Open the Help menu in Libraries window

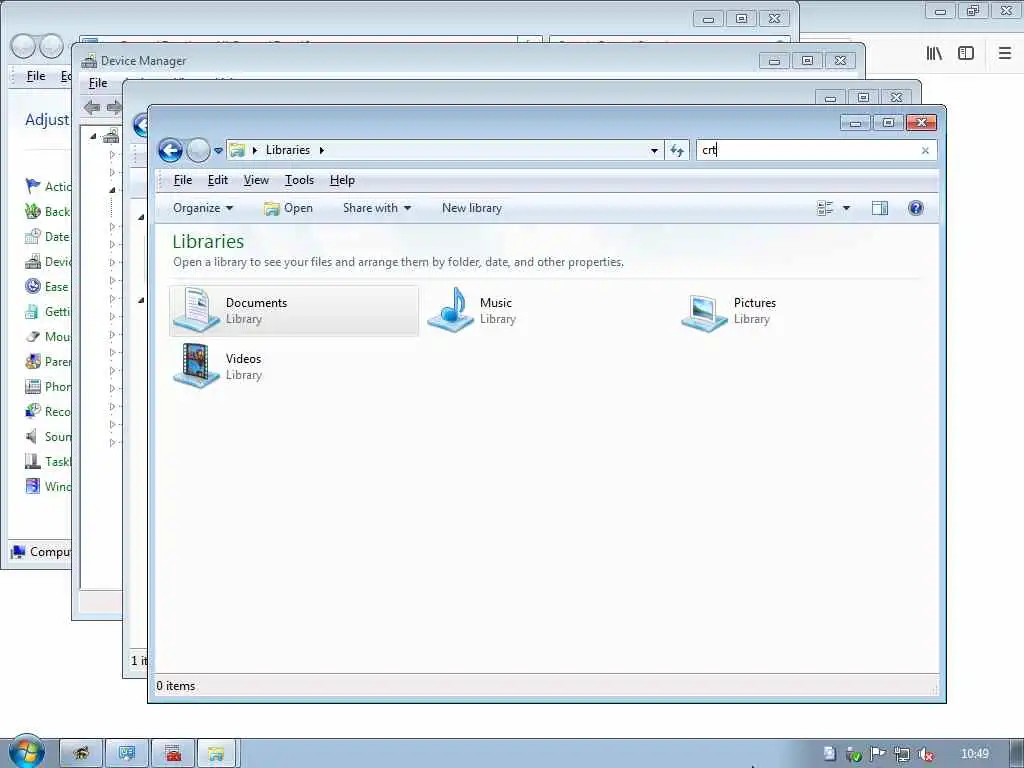pos(342,180)
